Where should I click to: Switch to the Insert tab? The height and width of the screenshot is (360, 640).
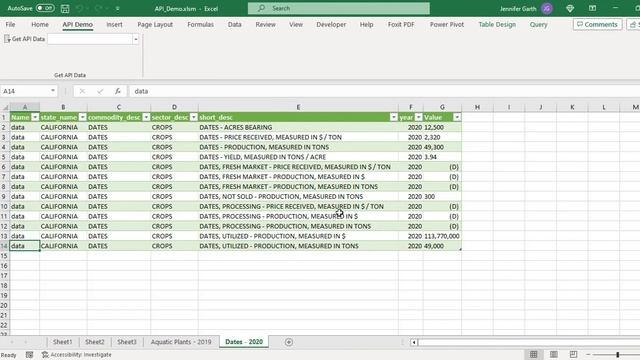114,24
